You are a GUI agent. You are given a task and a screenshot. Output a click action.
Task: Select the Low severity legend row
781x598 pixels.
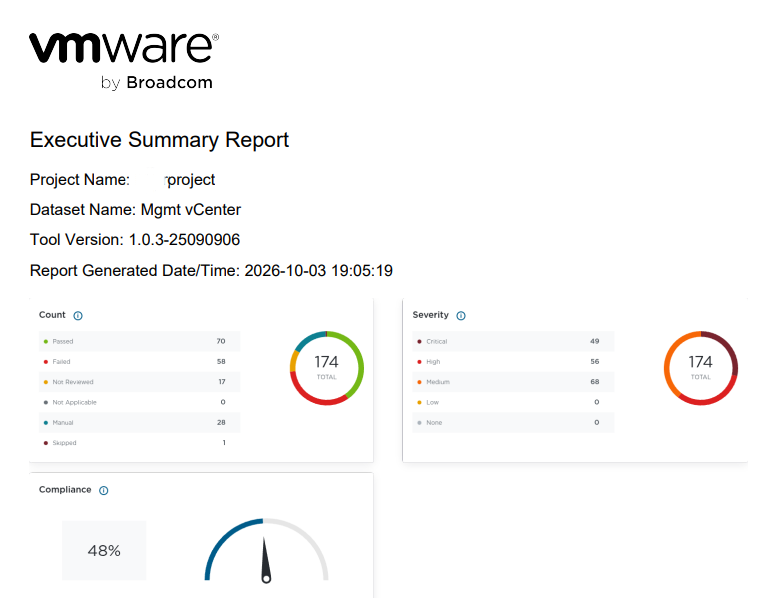[512, 402]
